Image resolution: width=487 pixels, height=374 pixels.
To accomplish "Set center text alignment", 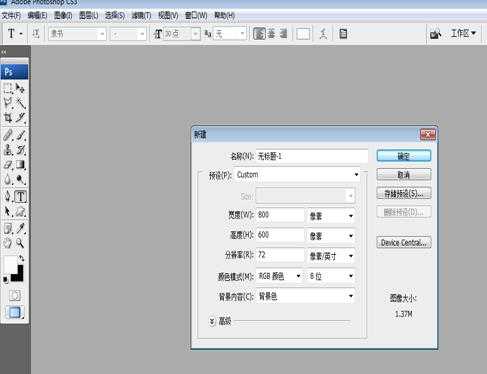I will click(x=271, y=34).
